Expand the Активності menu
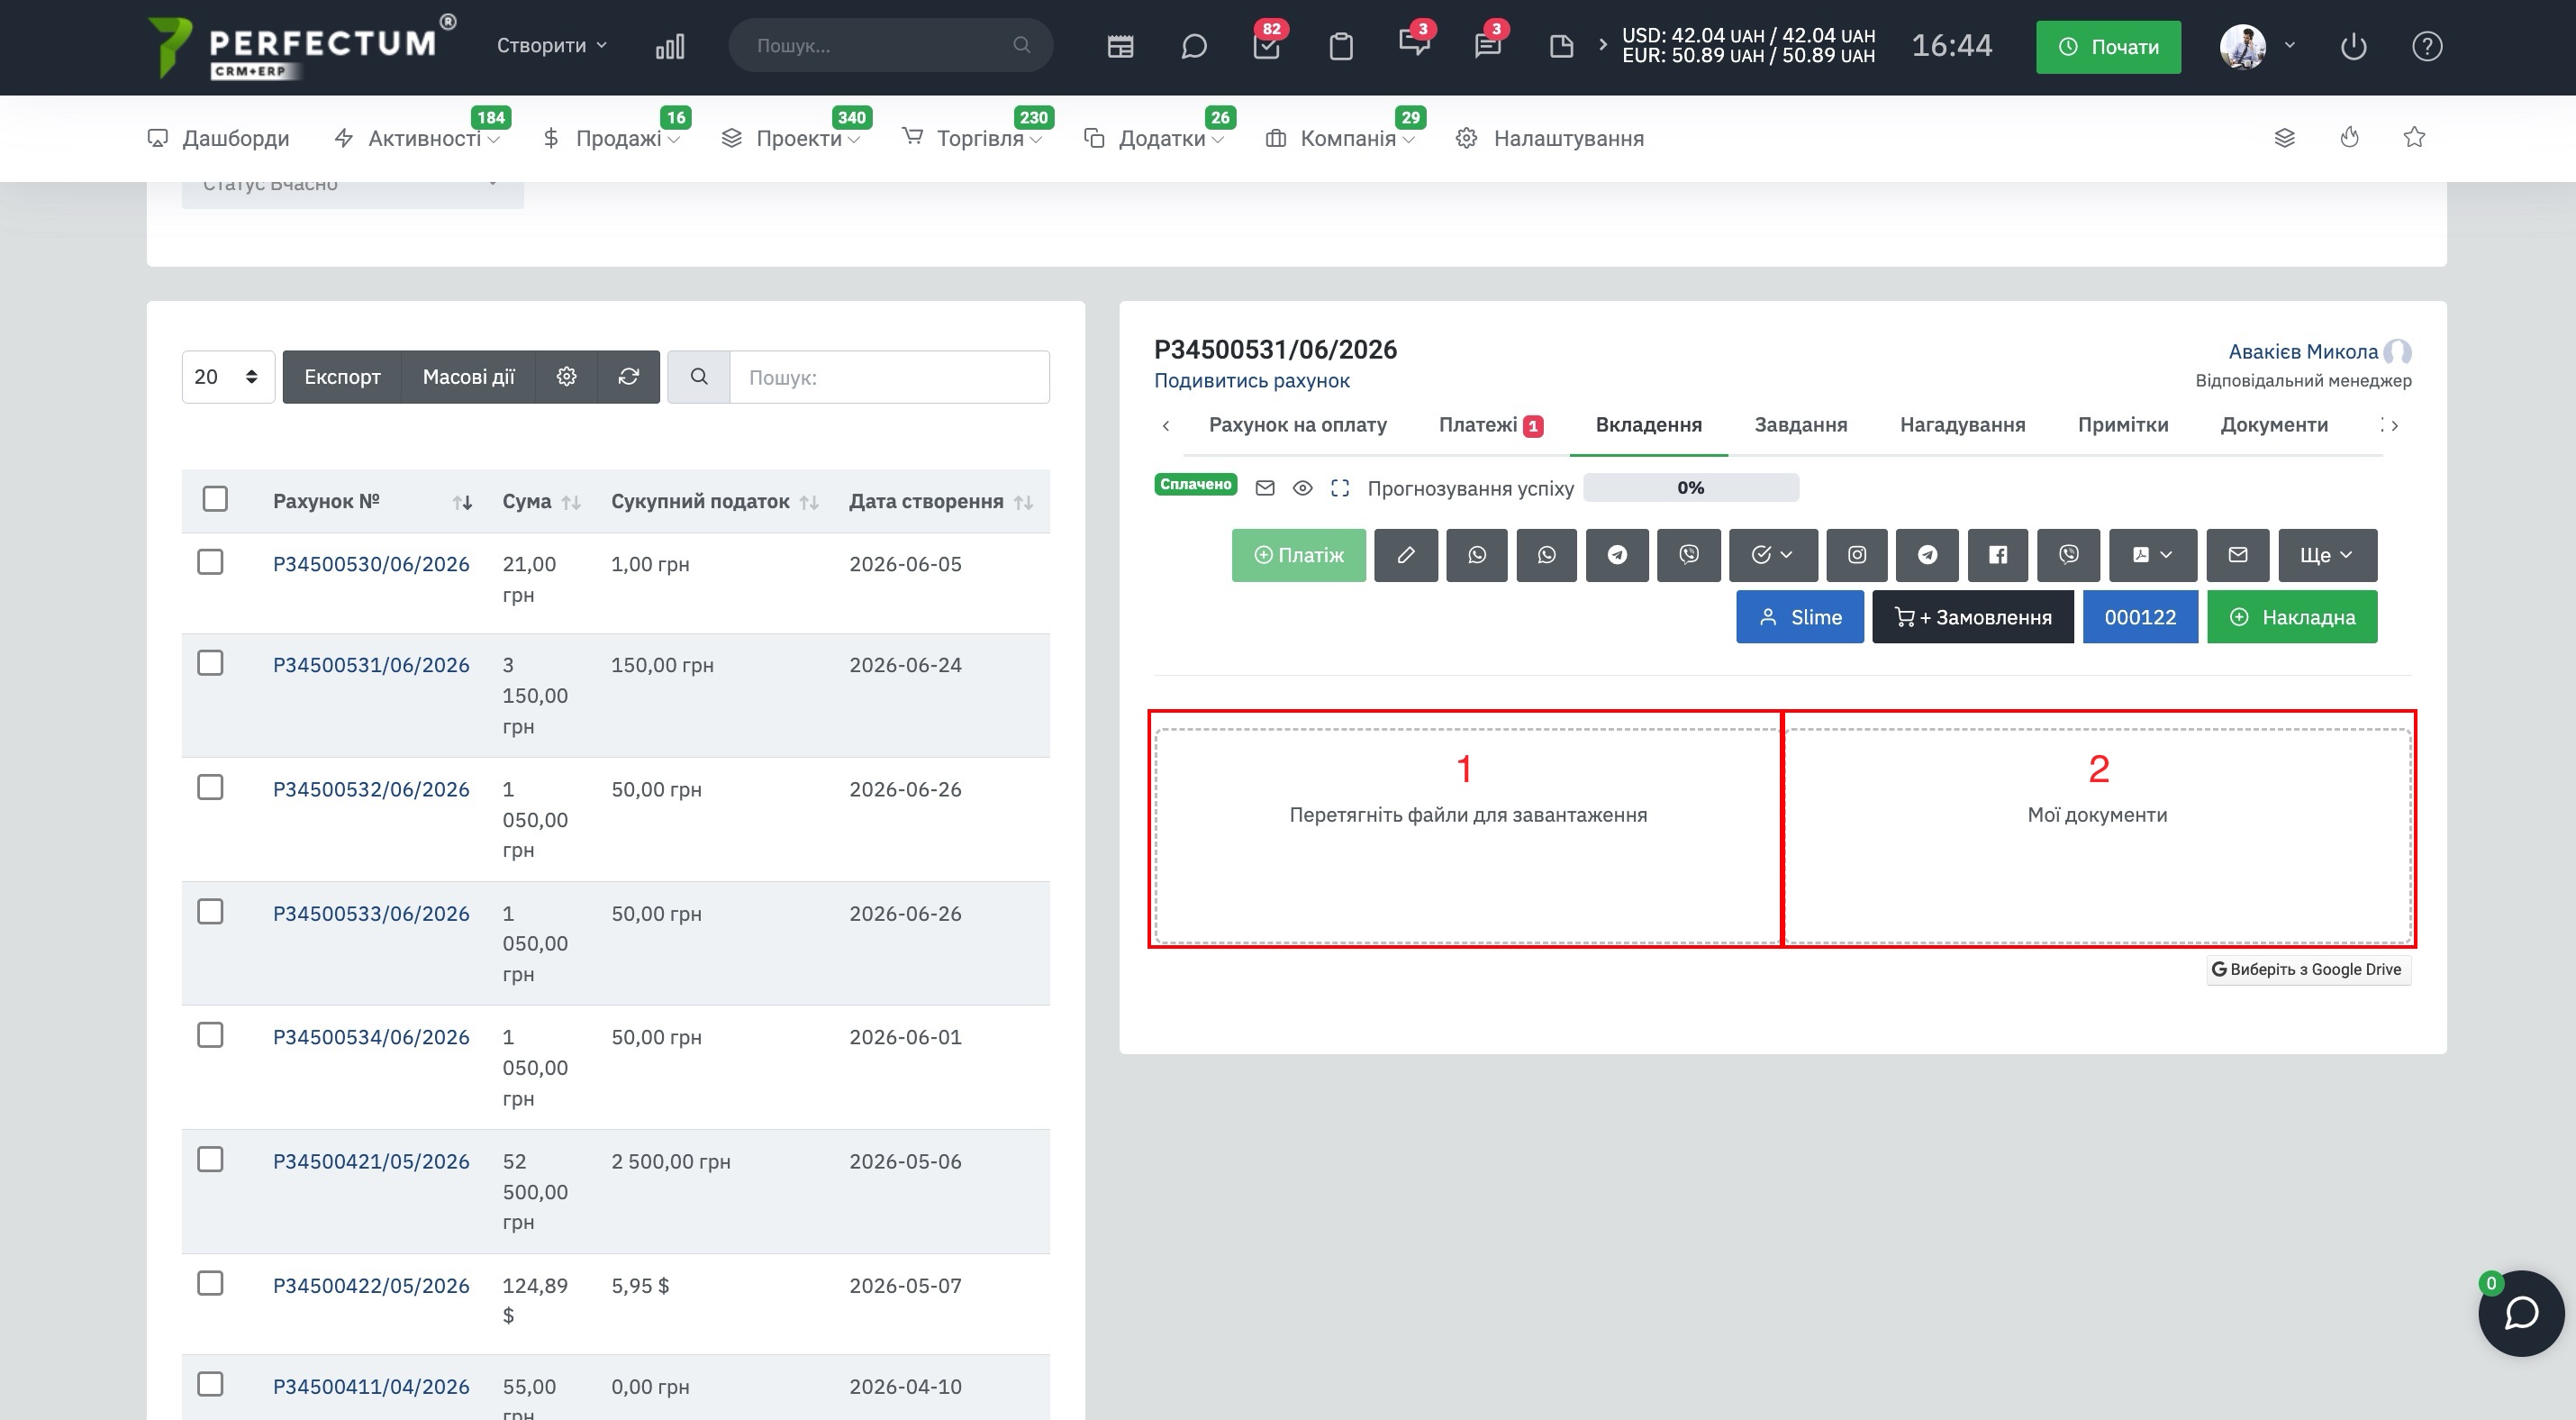Image resolution: width=2576 pixels, height=1420 pixels. [416, 138]
